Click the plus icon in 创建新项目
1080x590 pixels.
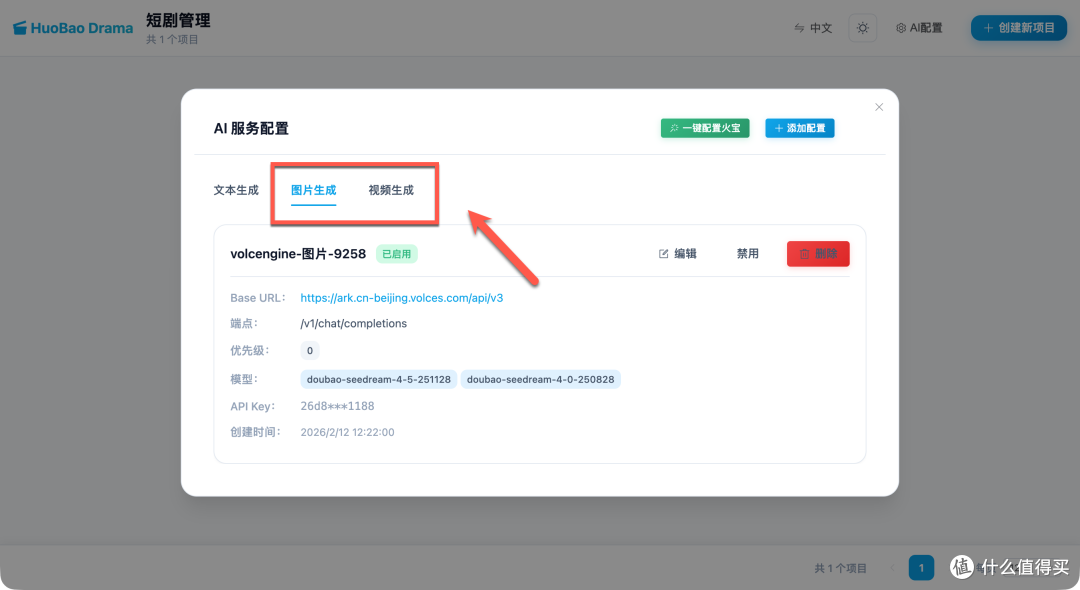[988, 28]
